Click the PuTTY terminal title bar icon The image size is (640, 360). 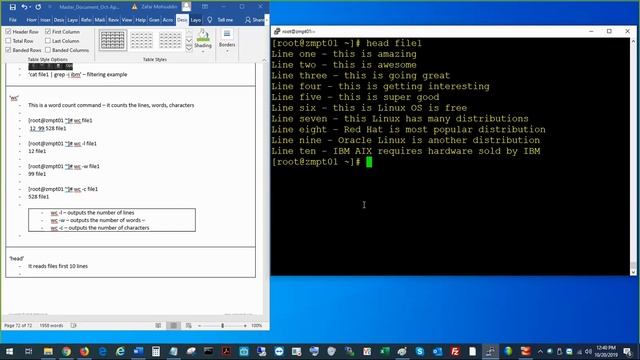(x=277, y=31)
